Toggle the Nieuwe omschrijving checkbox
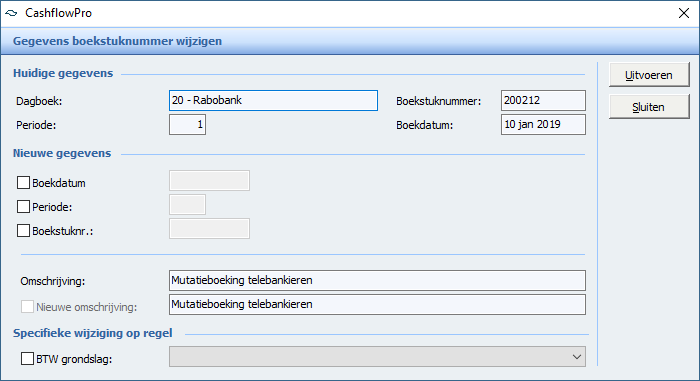 (27, 307)
